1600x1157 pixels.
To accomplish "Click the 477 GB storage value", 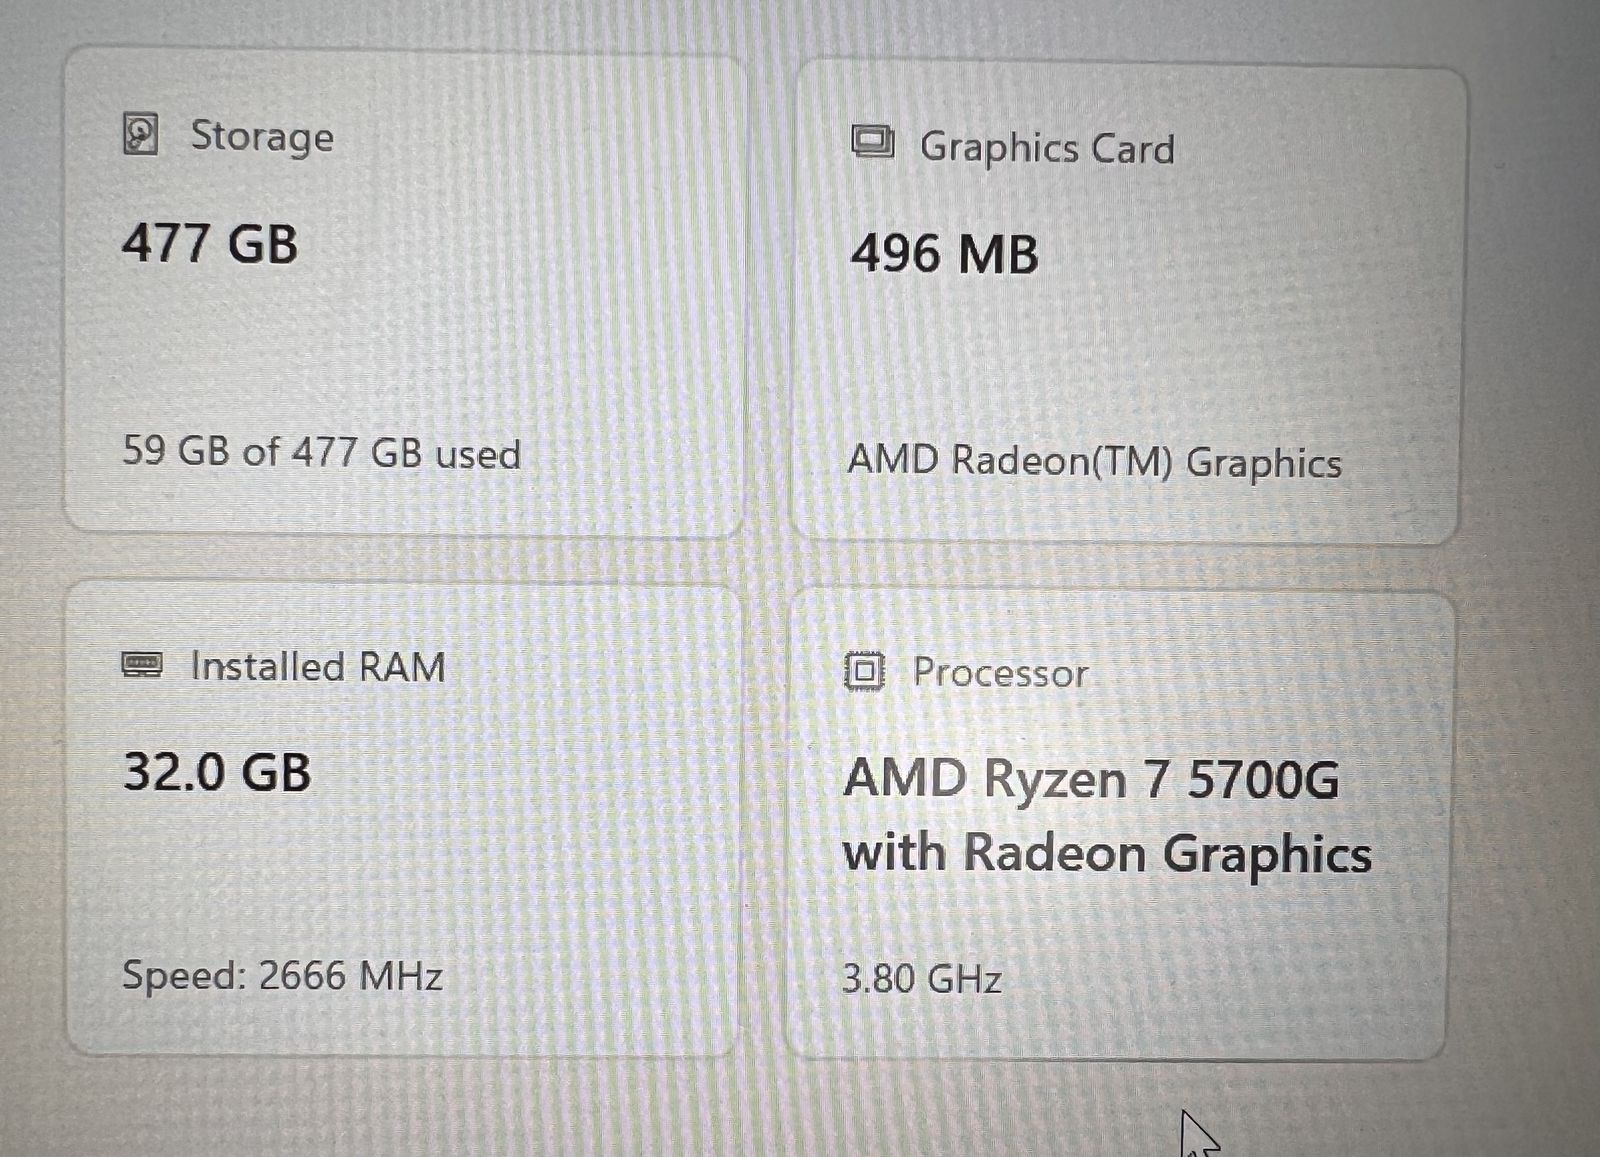I will click(210, 244).
